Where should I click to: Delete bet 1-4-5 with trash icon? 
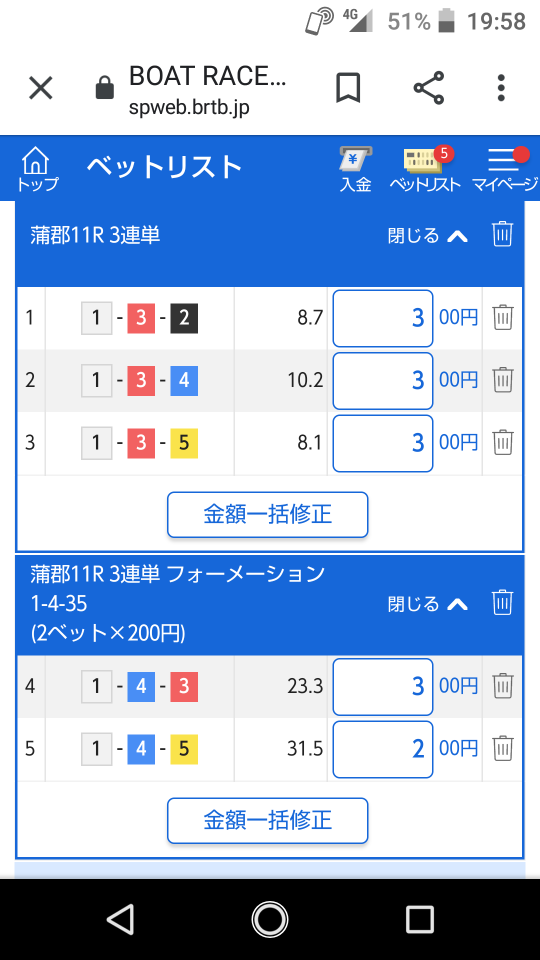point(503,748)
